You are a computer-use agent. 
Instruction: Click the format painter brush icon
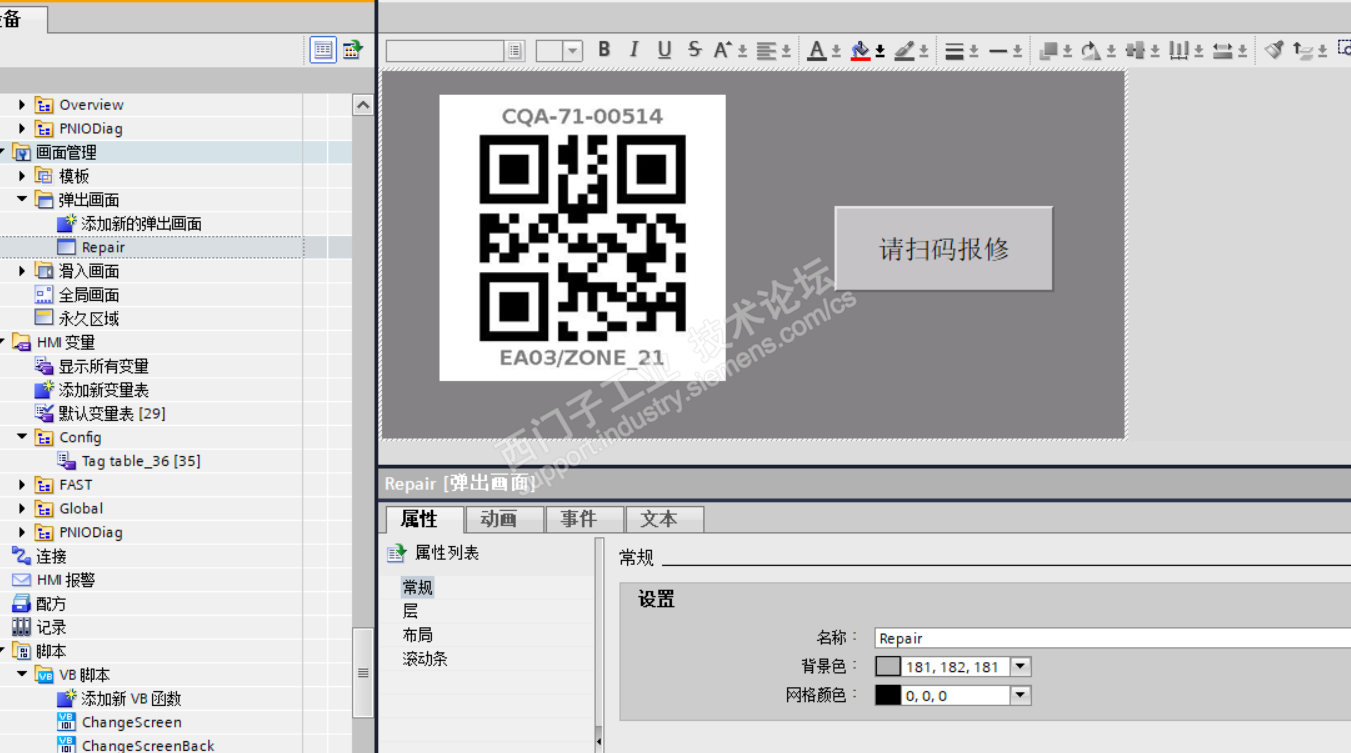pos(1273,49)
